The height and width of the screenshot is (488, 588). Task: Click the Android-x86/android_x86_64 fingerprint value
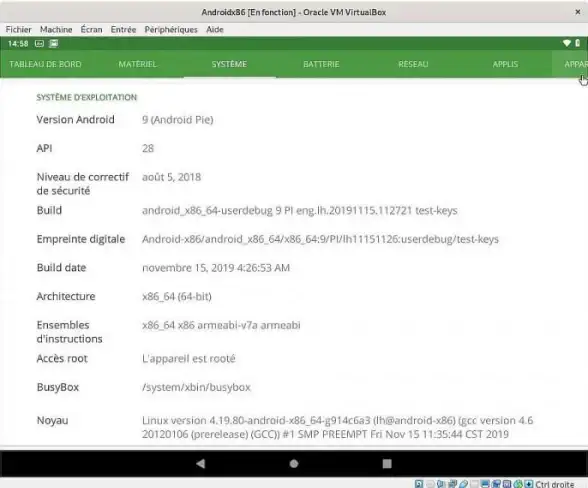320,239
